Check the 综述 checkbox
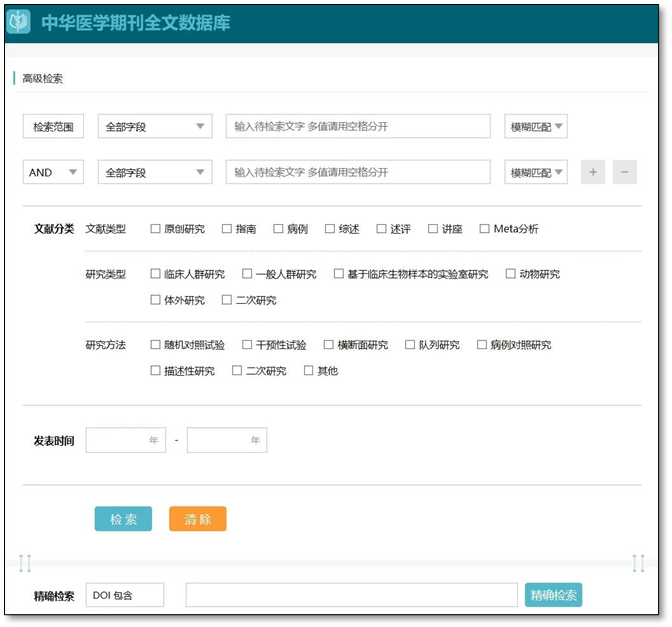 (x=330, y=229)
